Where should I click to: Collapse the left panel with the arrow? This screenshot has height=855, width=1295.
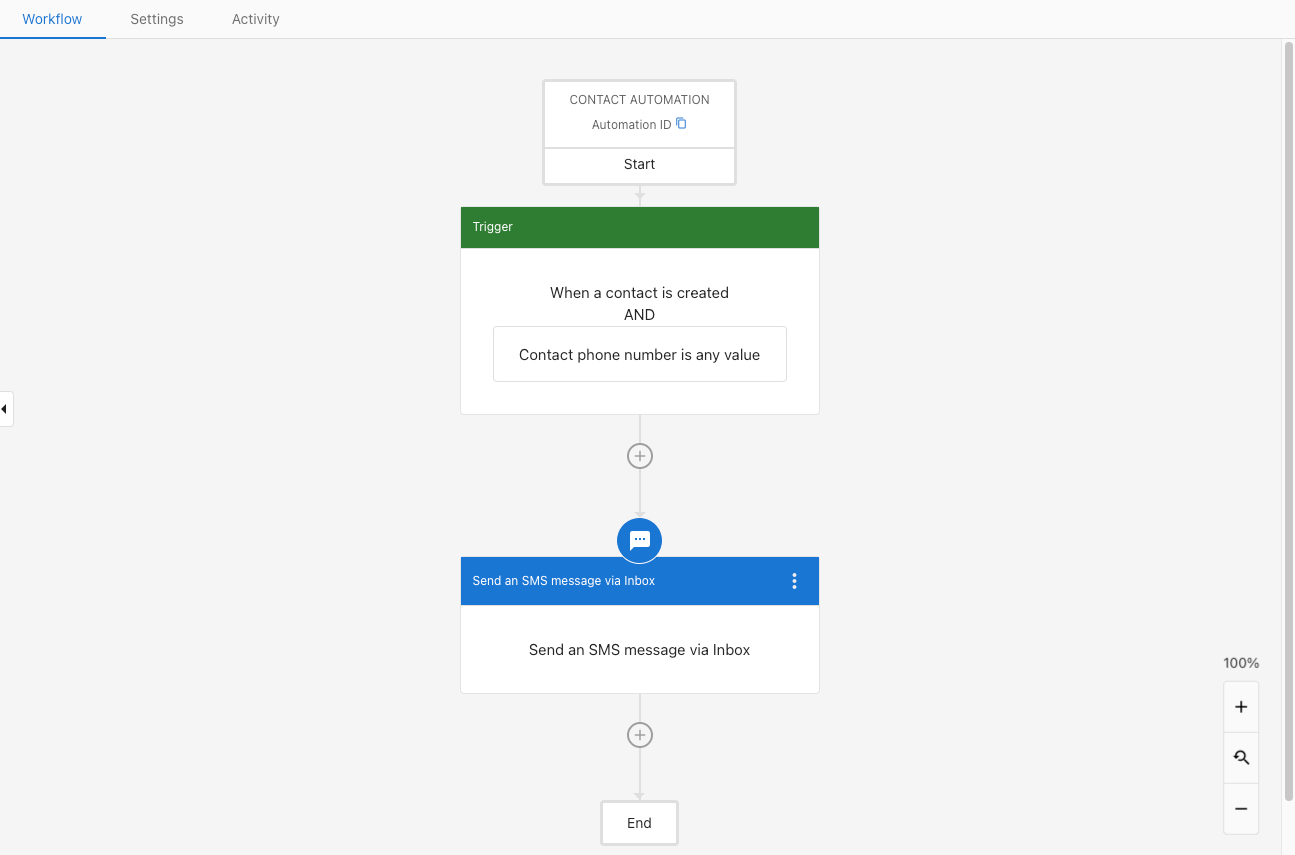click(4, 408)
